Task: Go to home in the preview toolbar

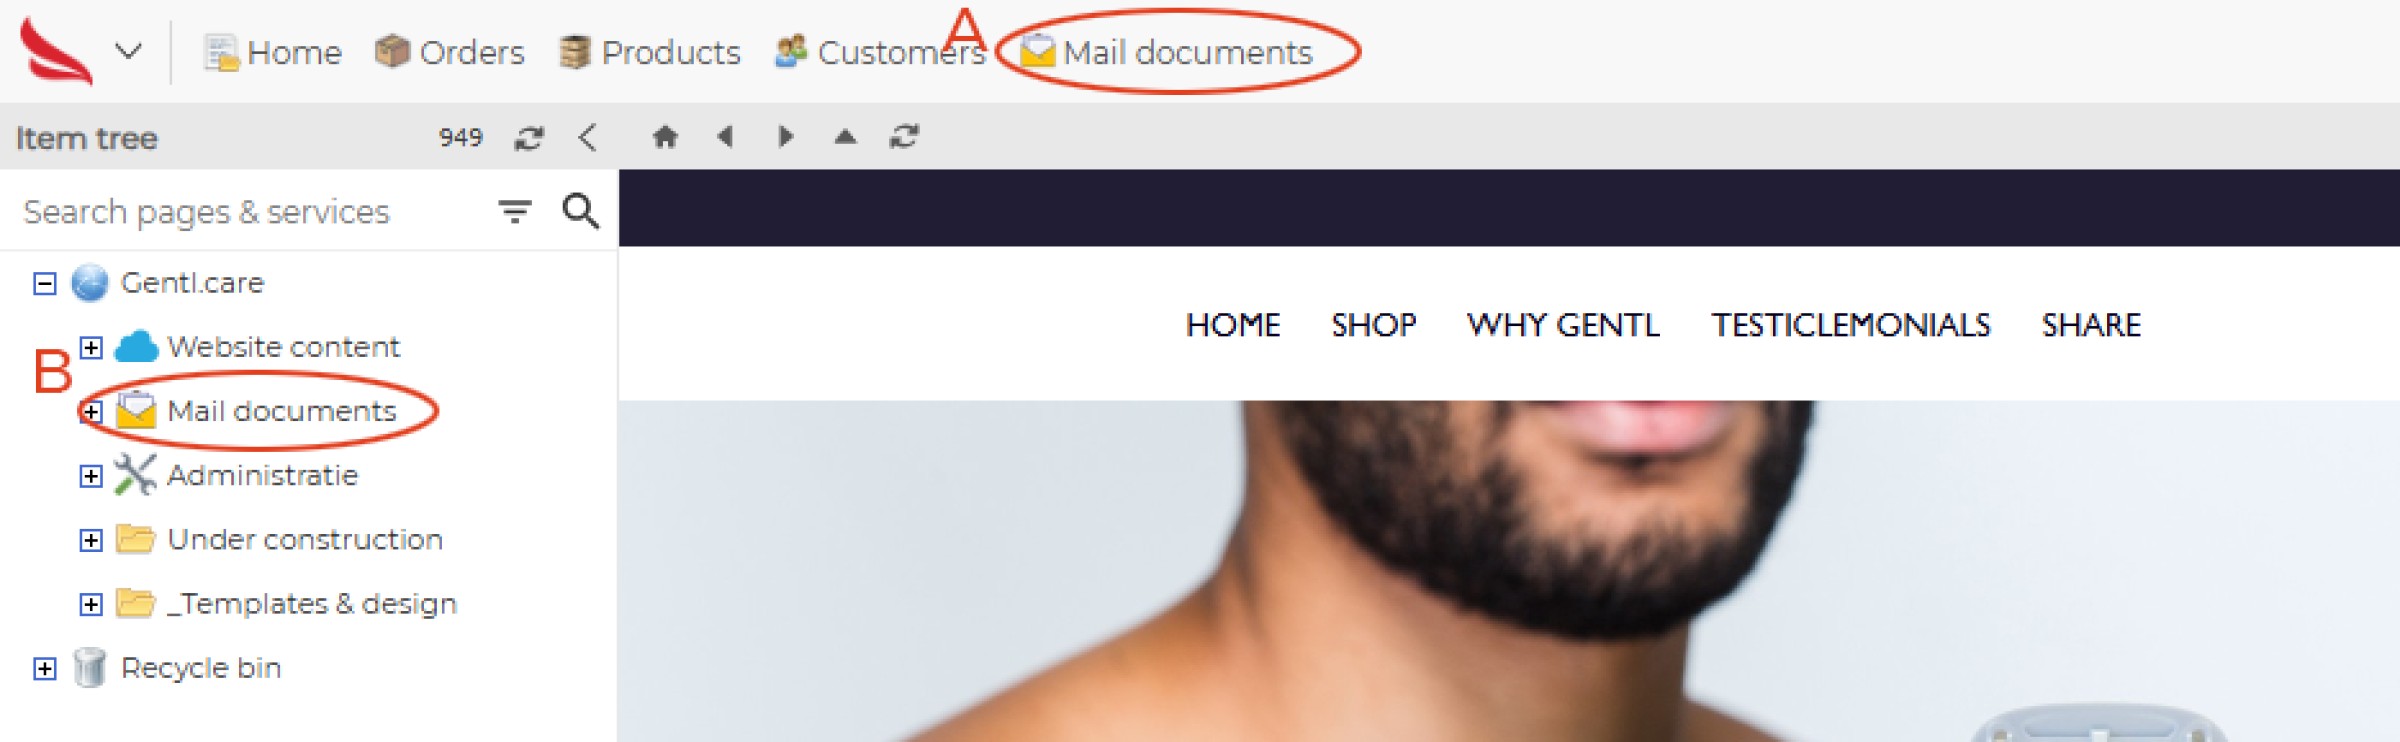Action: point(665,136)
